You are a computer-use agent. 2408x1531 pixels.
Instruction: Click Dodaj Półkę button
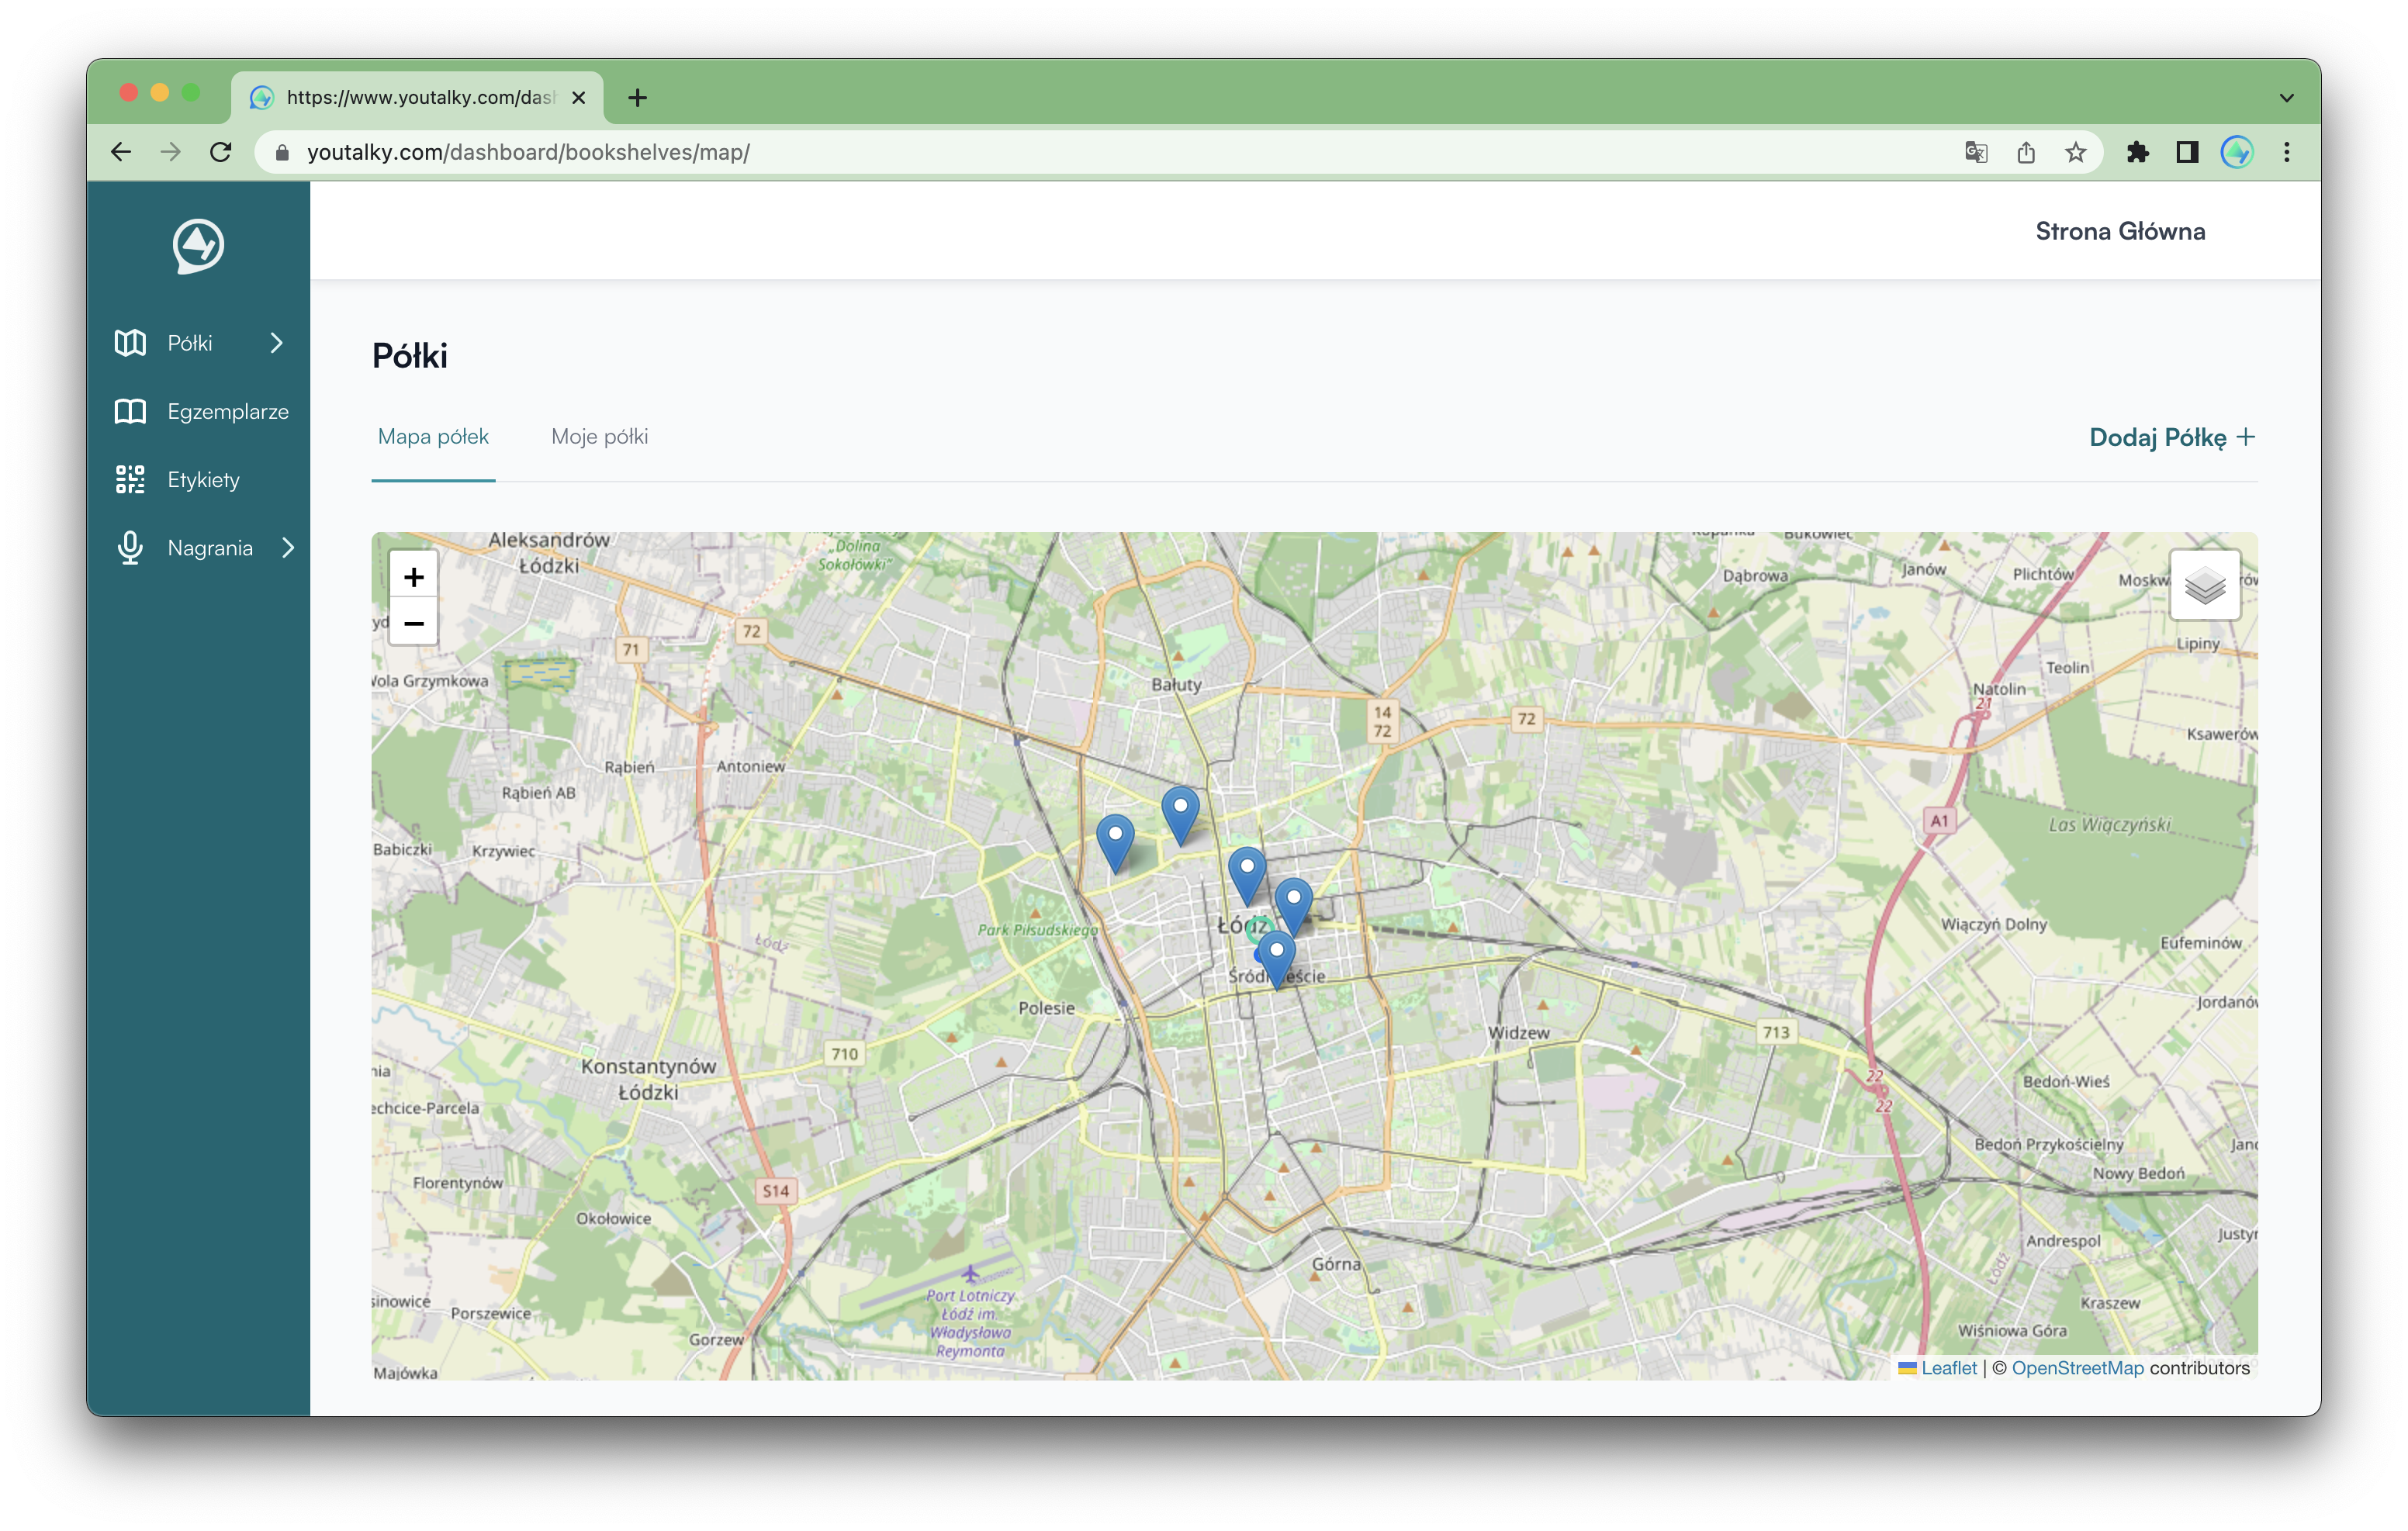[2171, 438]
